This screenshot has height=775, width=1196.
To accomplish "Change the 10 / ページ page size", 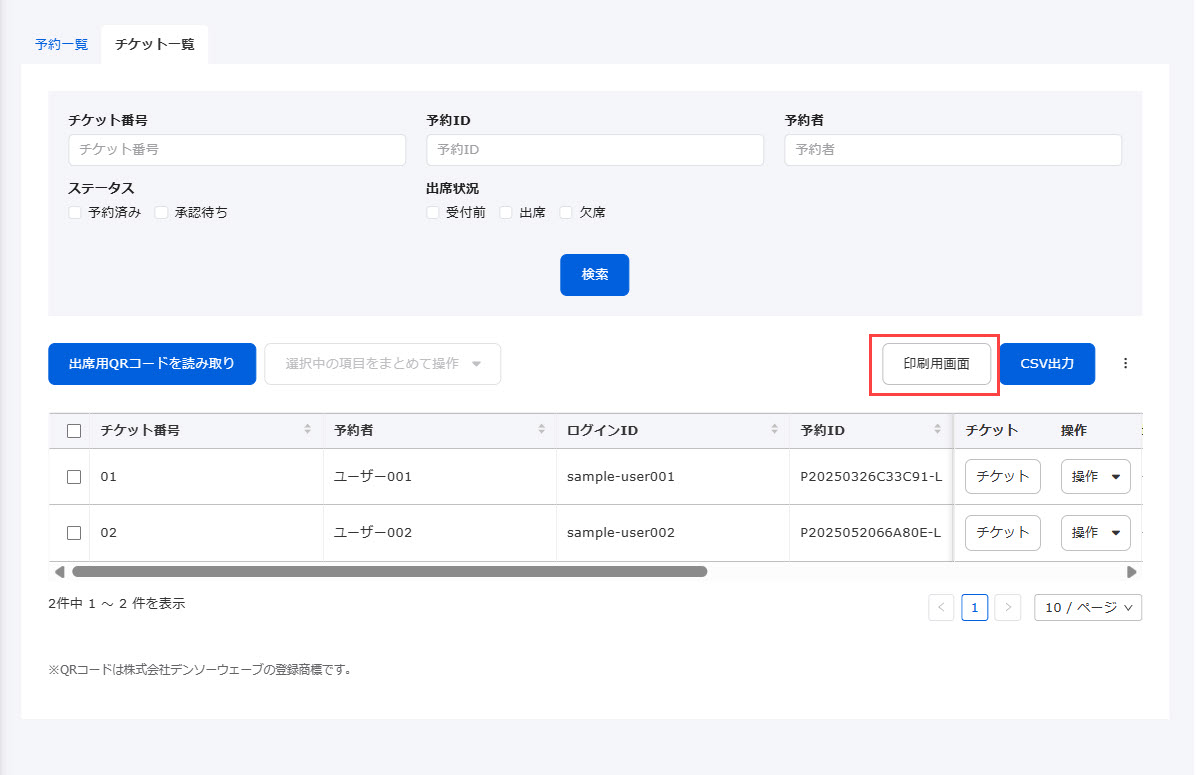I will [x=1088, y=607].
